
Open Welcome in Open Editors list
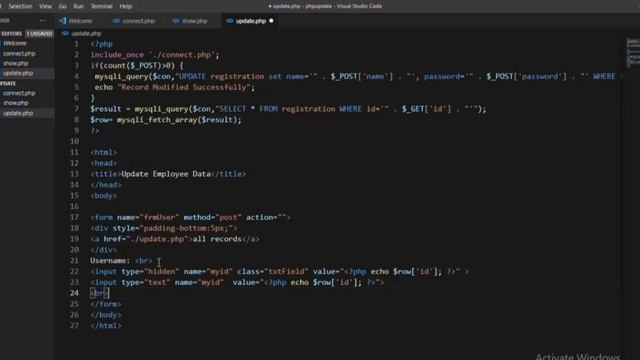(15, 43)
